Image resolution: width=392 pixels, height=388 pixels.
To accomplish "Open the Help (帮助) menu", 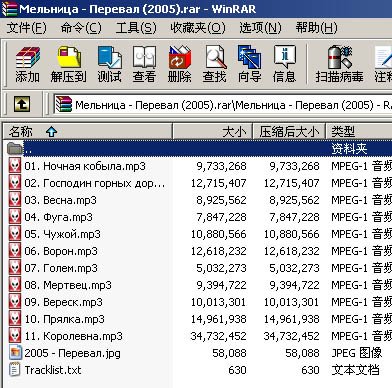I will point(317,28).
